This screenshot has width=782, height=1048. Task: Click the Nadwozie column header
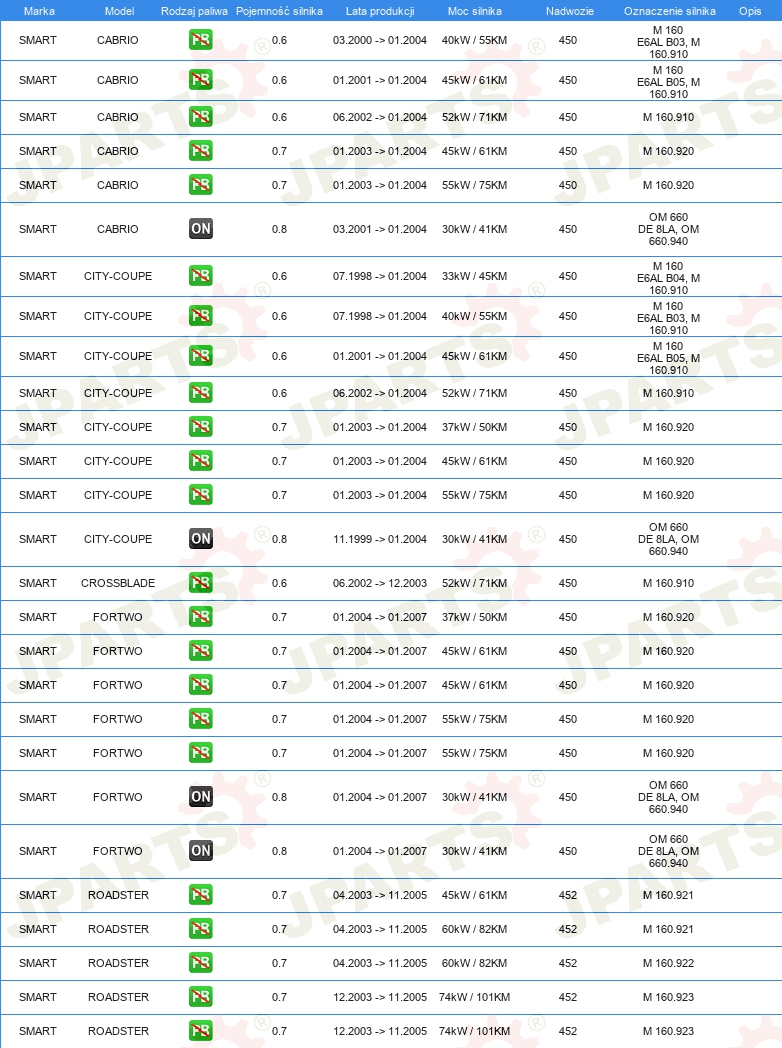tap(569, 11)
